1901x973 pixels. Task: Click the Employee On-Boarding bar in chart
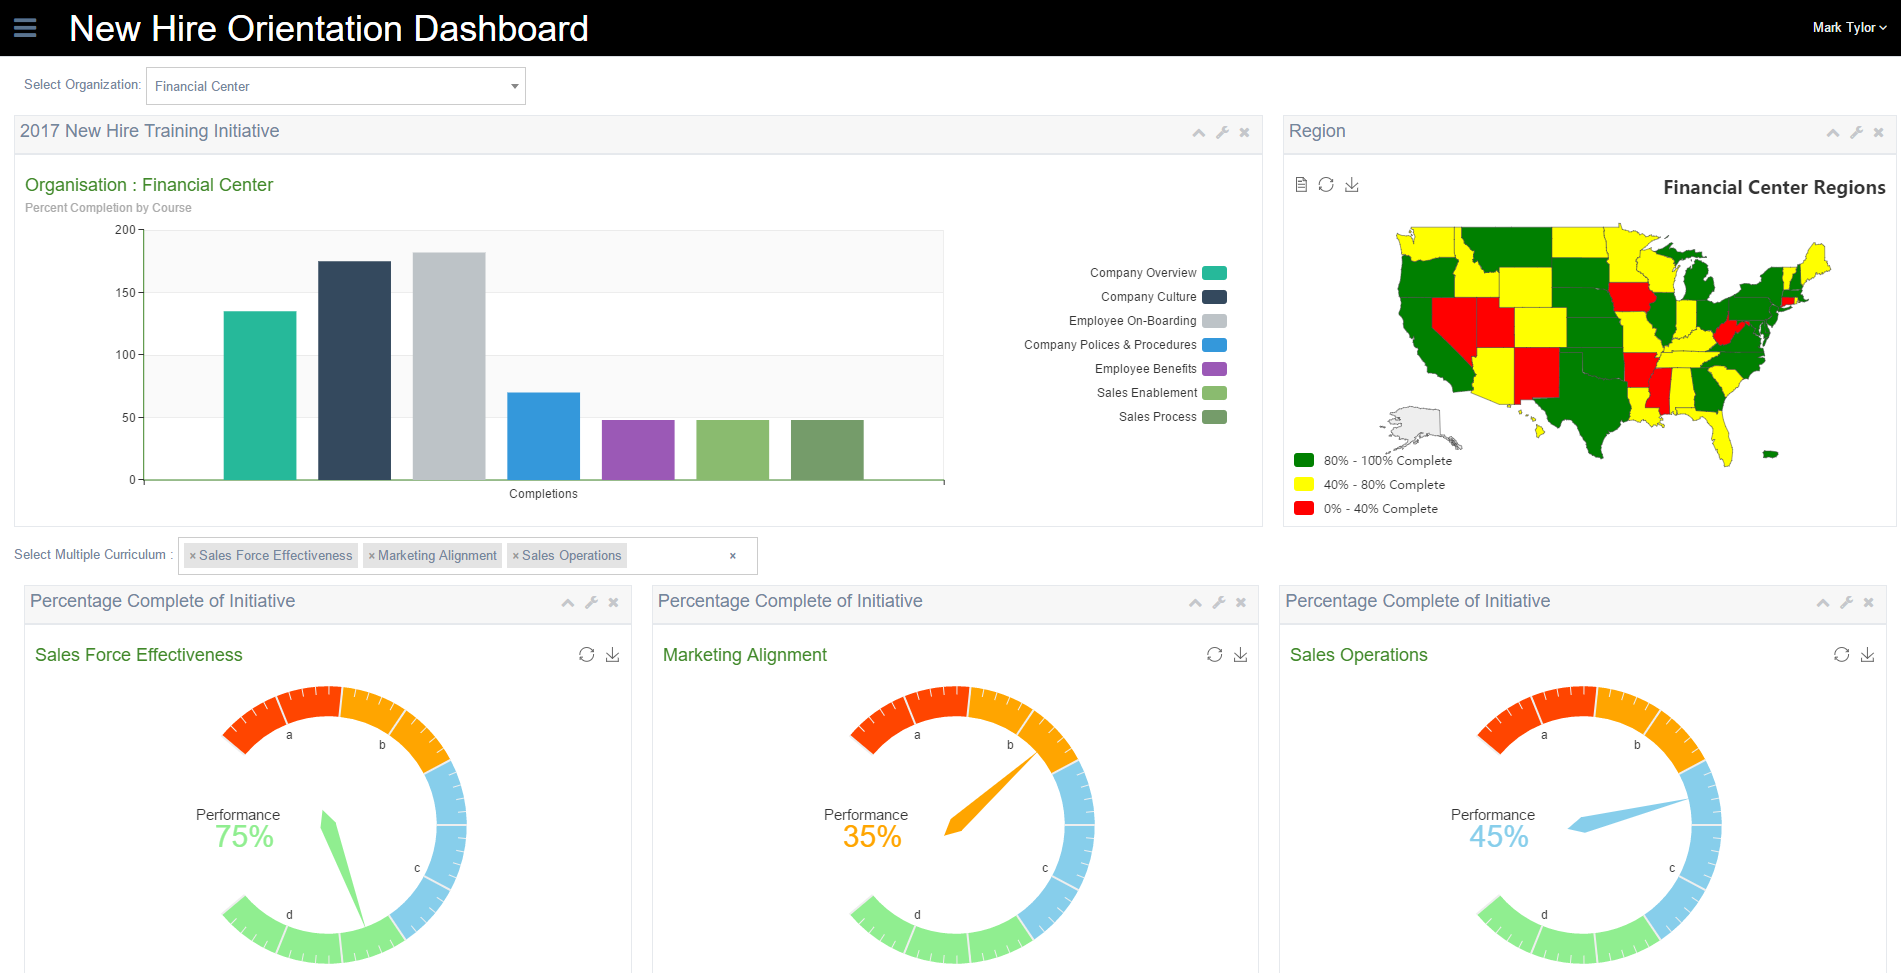[x=449, y=366]
